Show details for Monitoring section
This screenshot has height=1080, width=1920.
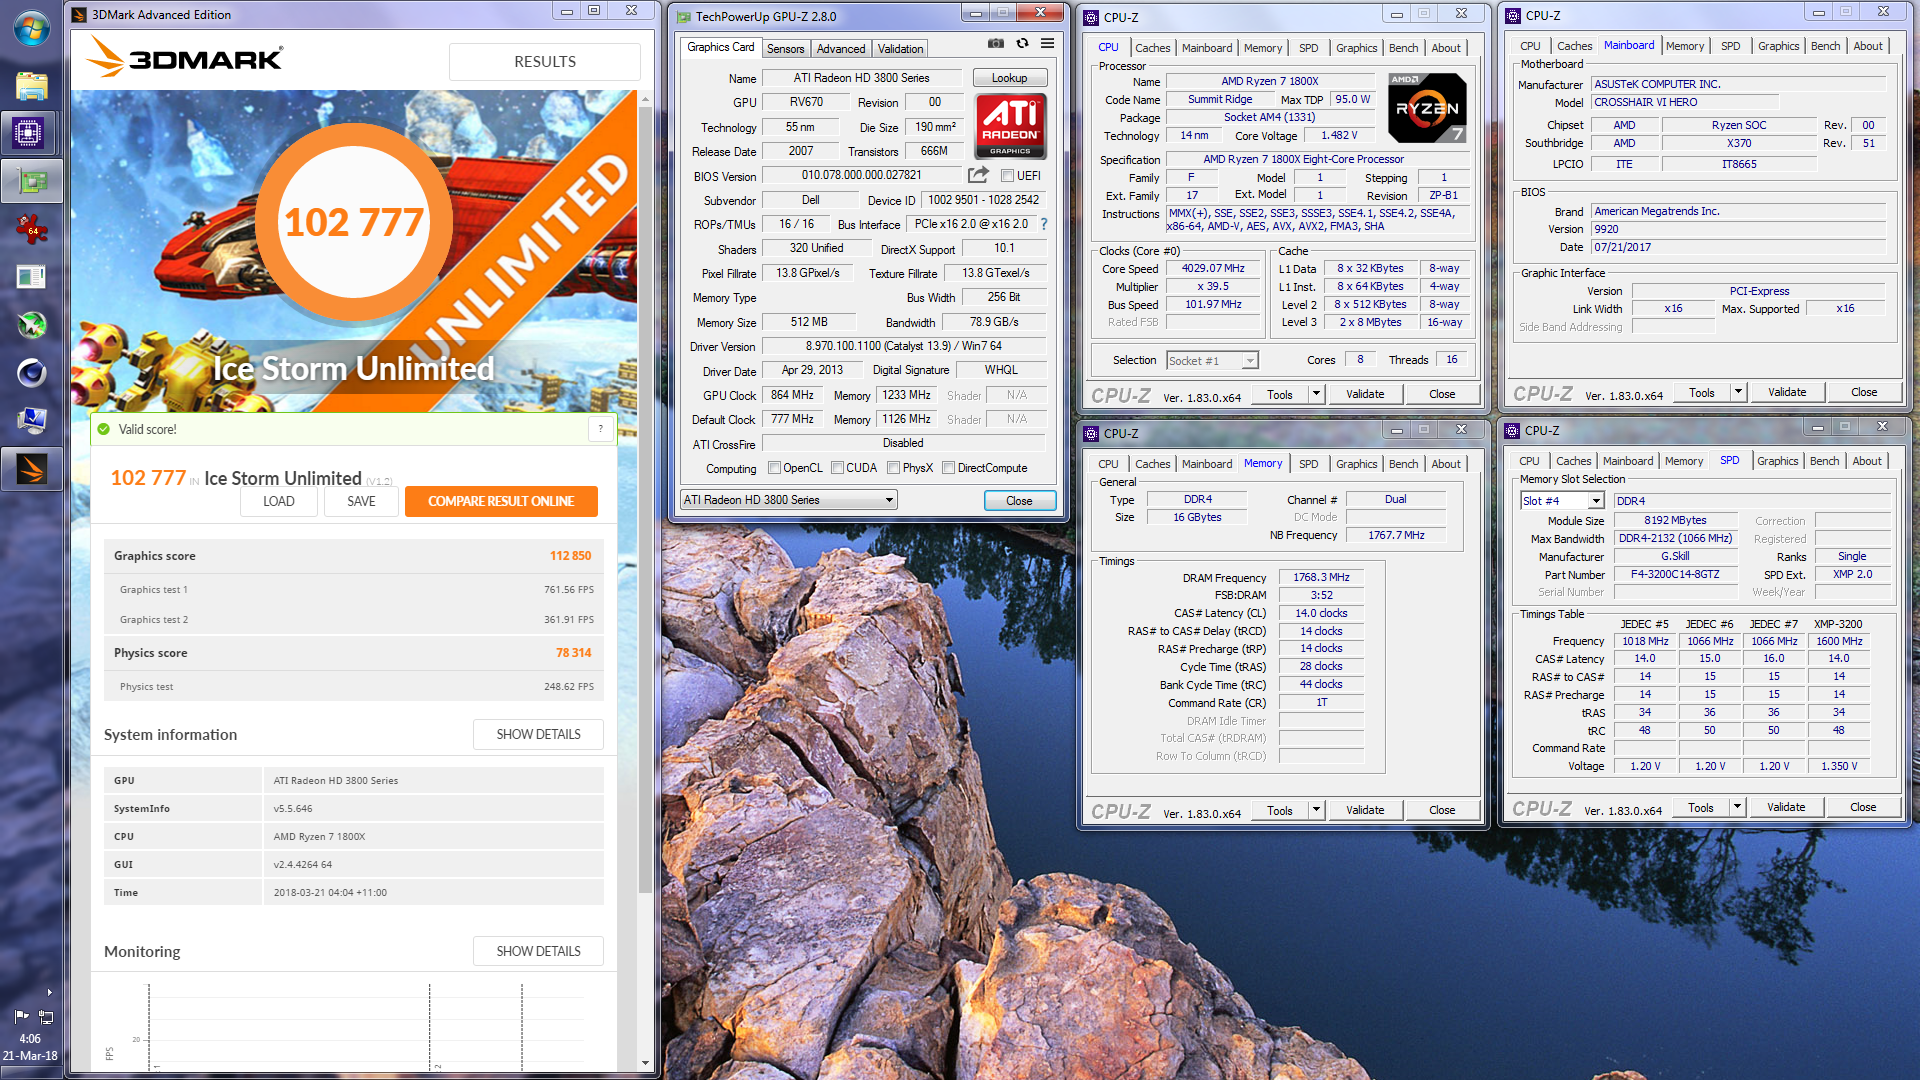point(538,951)
